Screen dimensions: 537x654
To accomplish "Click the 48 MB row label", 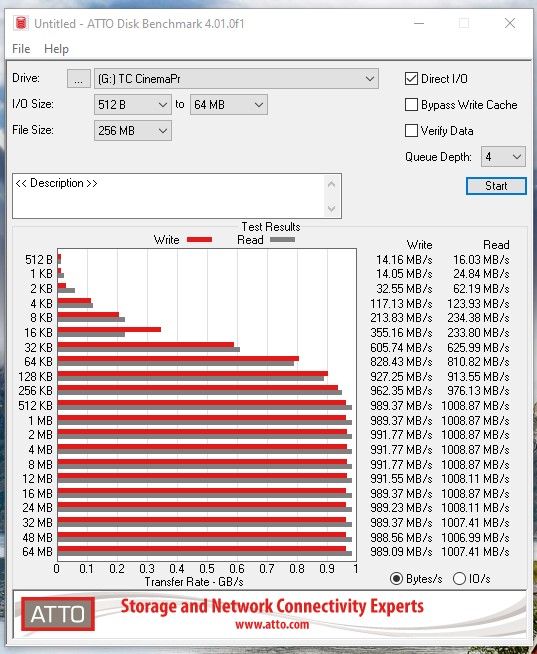I will [x=38, y=537].
